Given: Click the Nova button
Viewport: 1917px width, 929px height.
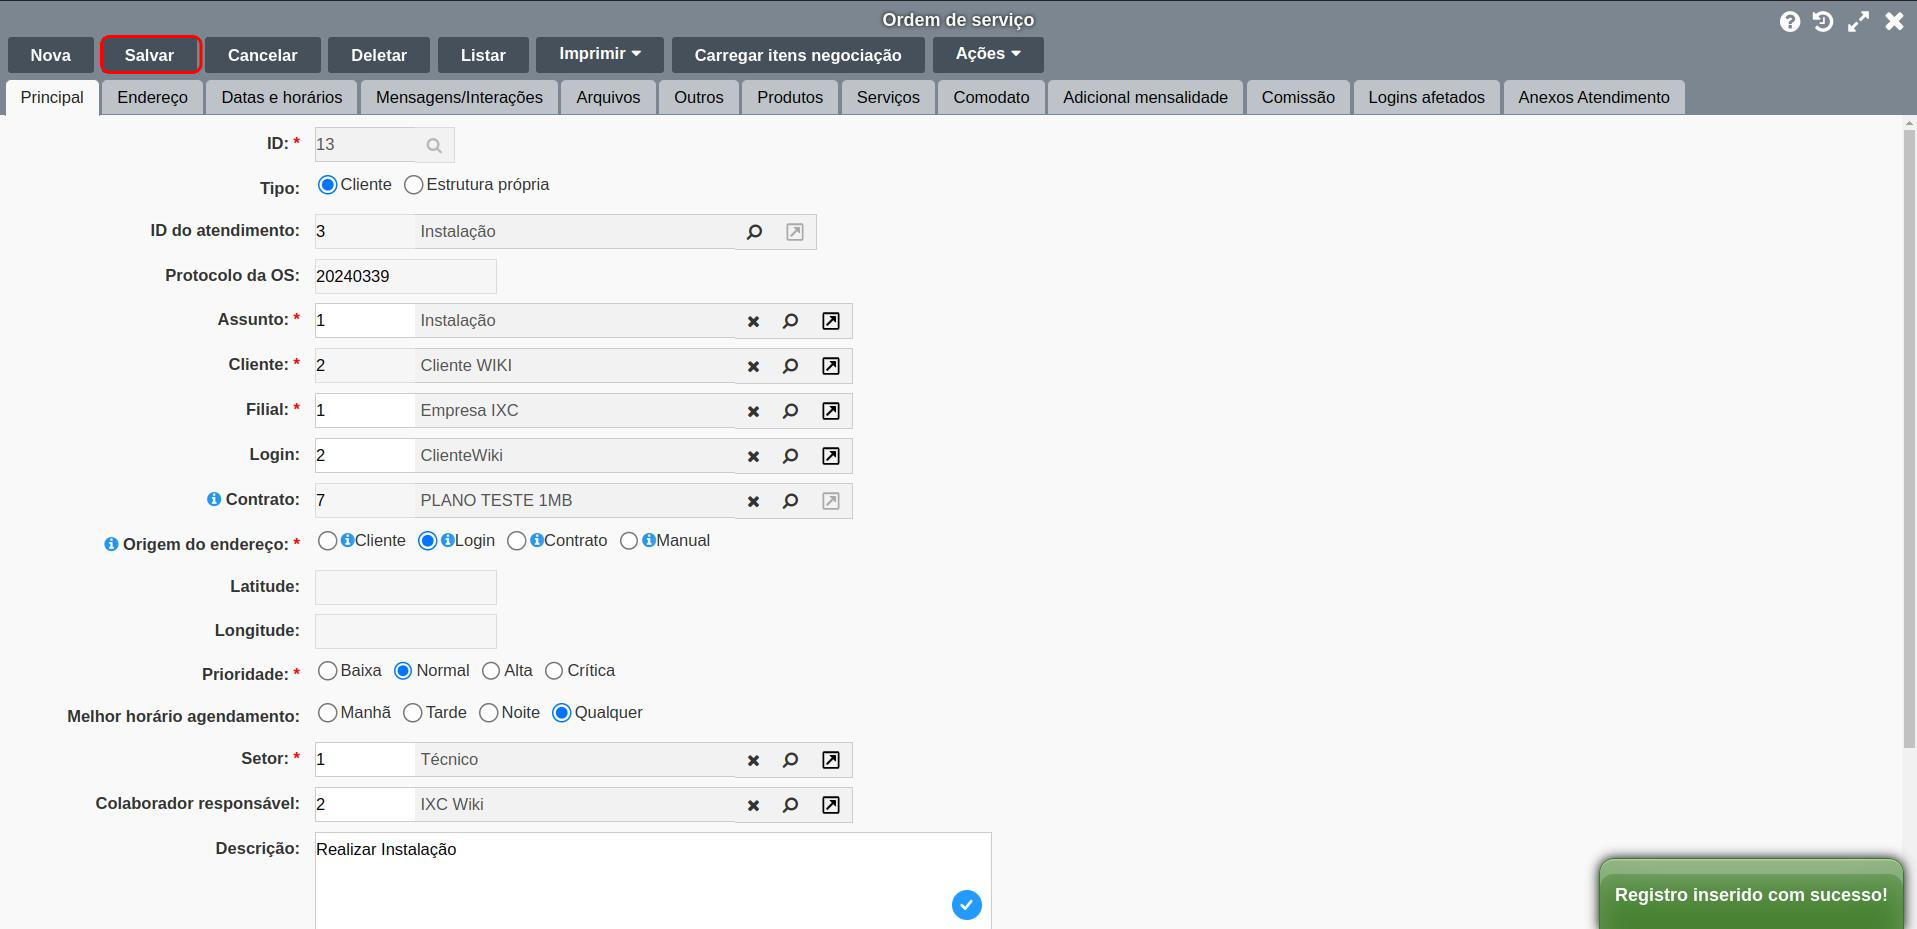Looking at the screenshot, I should pyautogui.click(x=51, y=55).
